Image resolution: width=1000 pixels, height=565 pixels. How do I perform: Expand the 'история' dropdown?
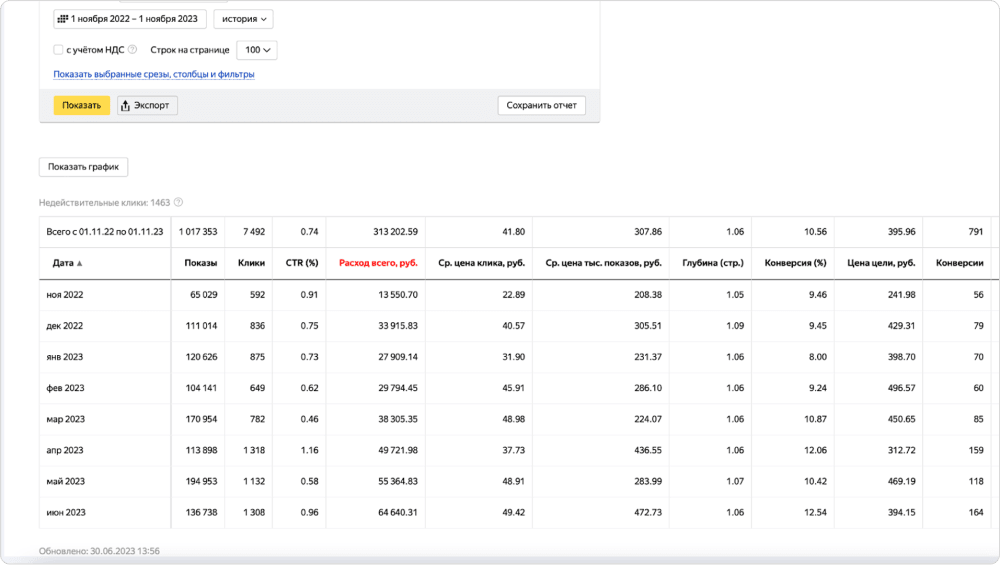(x=243, y=19)
